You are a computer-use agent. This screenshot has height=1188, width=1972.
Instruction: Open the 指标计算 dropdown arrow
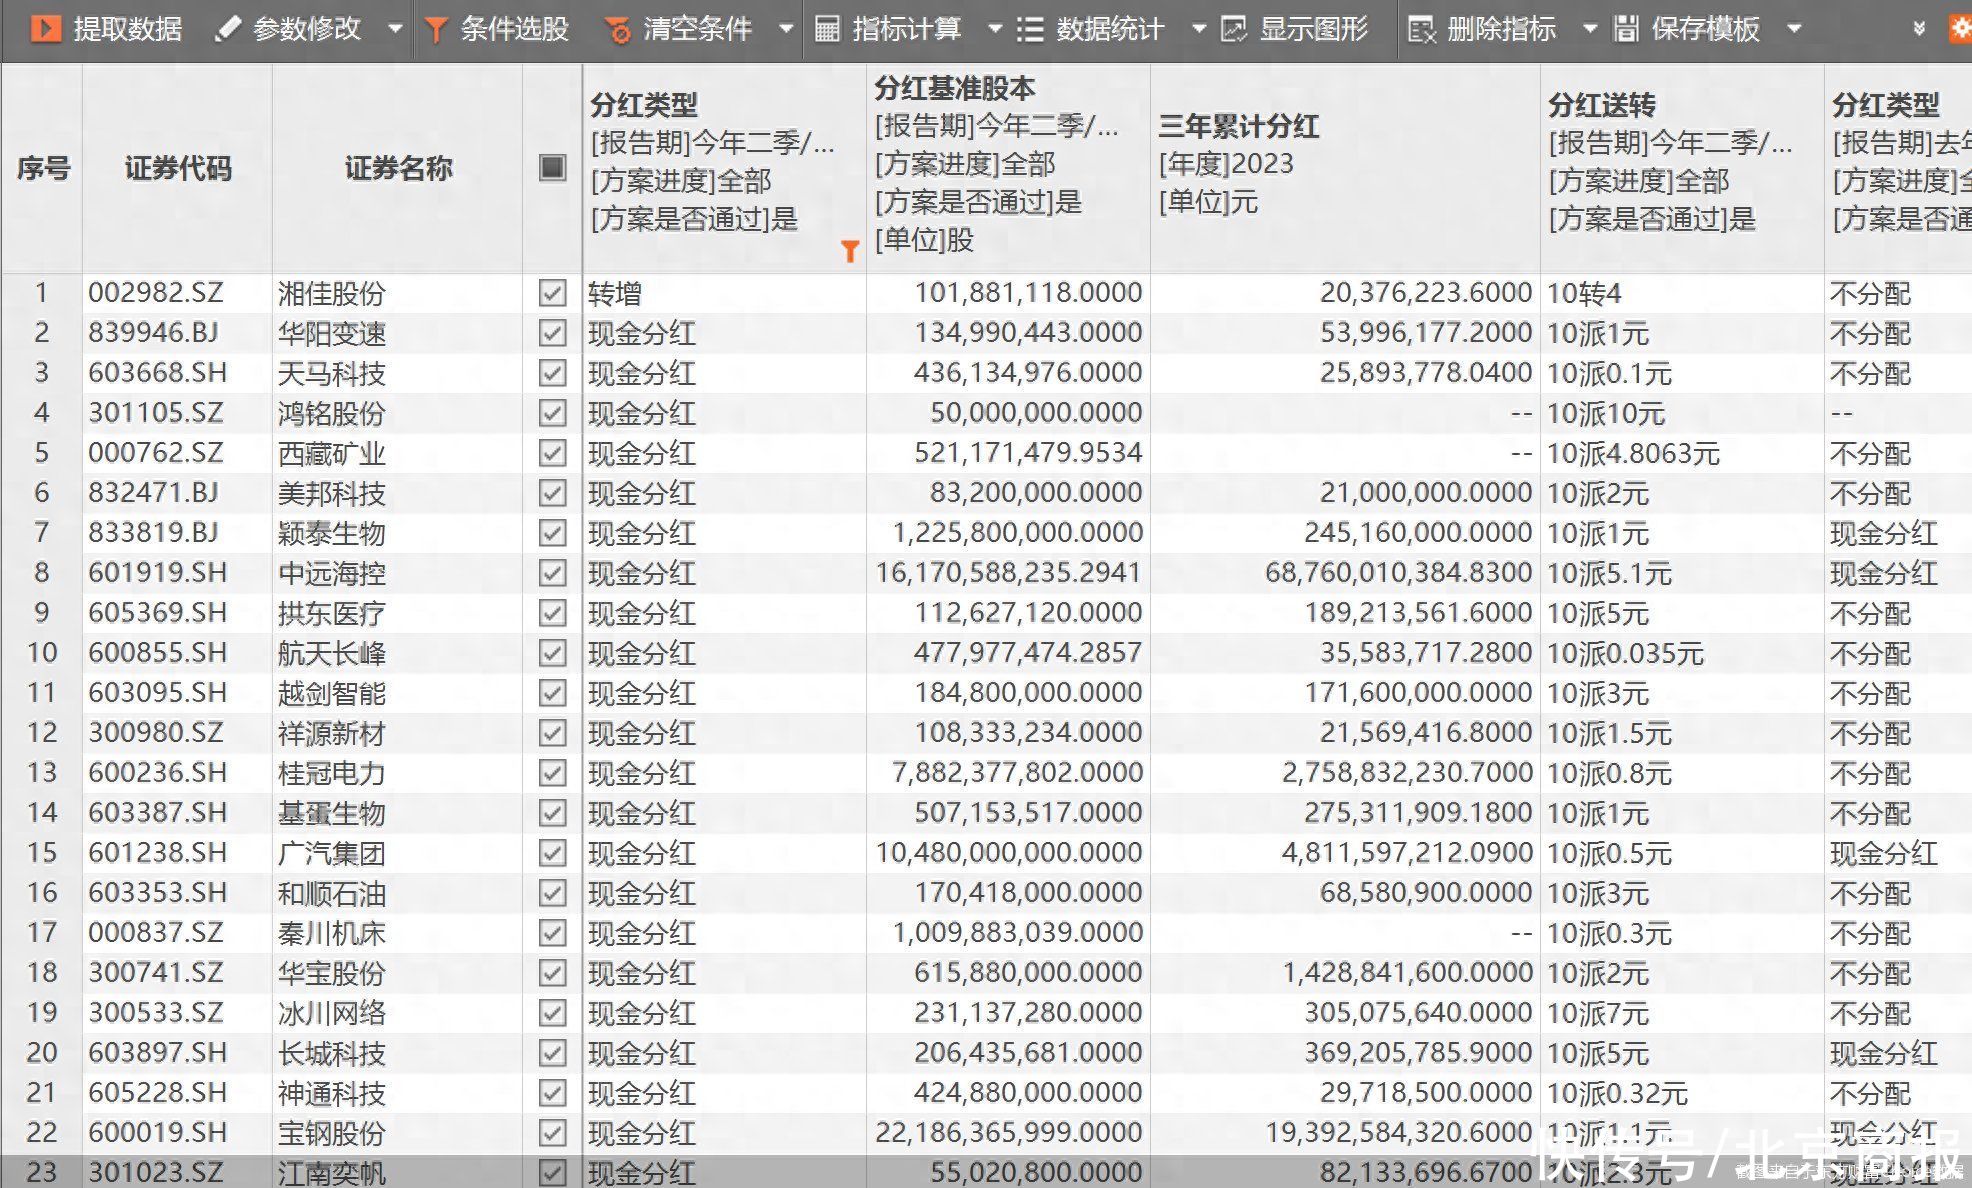[995, 29]
